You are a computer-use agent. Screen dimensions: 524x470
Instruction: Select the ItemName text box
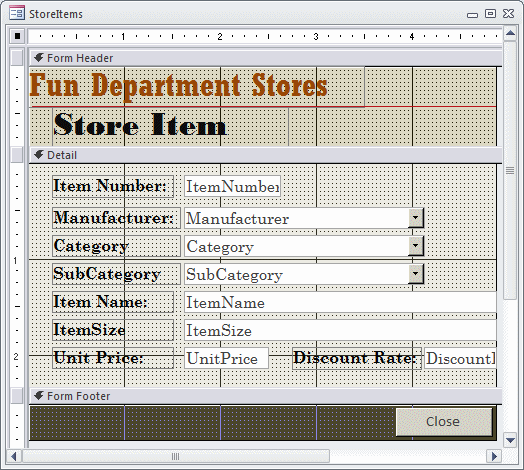click(x=340, y=302)
